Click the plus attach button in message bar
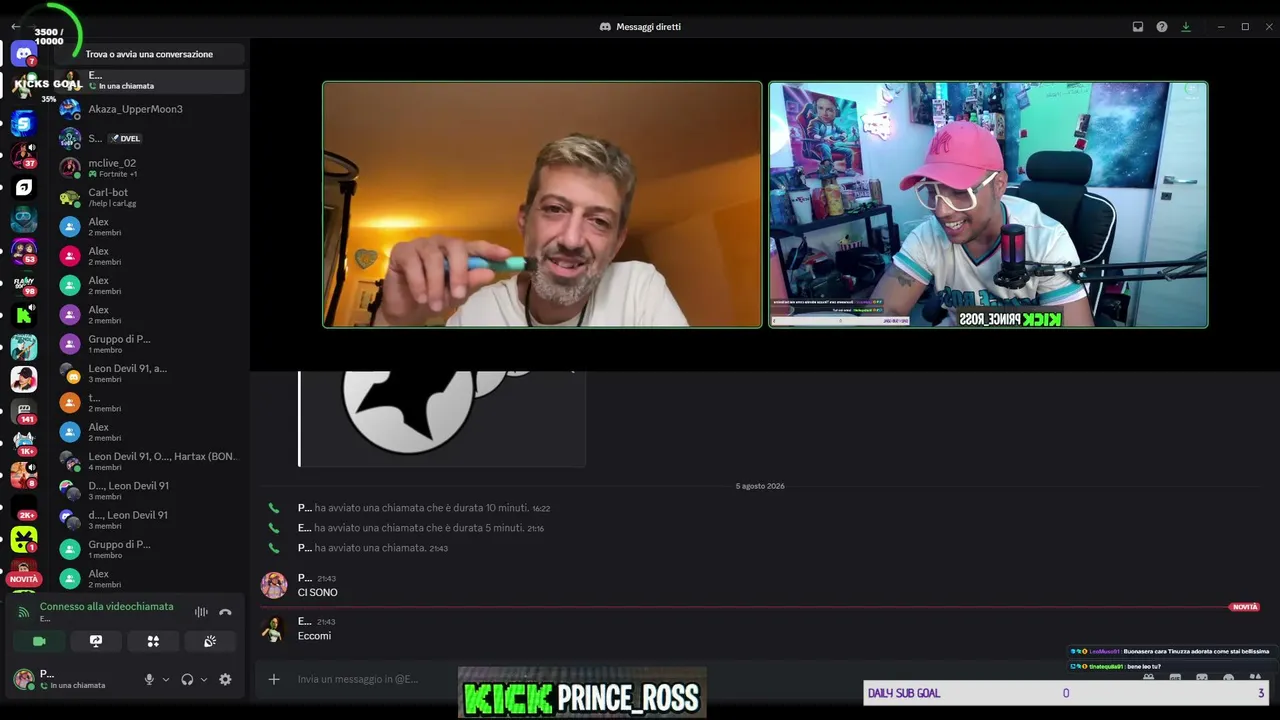Viewport: 1280px width, 720px height. (x=274, y=680)
